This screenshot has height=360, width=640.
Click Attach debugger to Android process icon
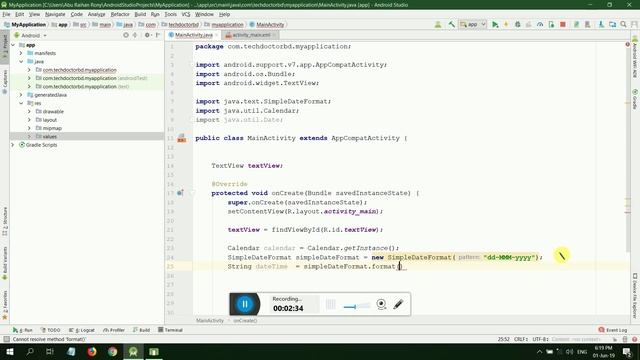pyautogui.click(x=551, y=24)
